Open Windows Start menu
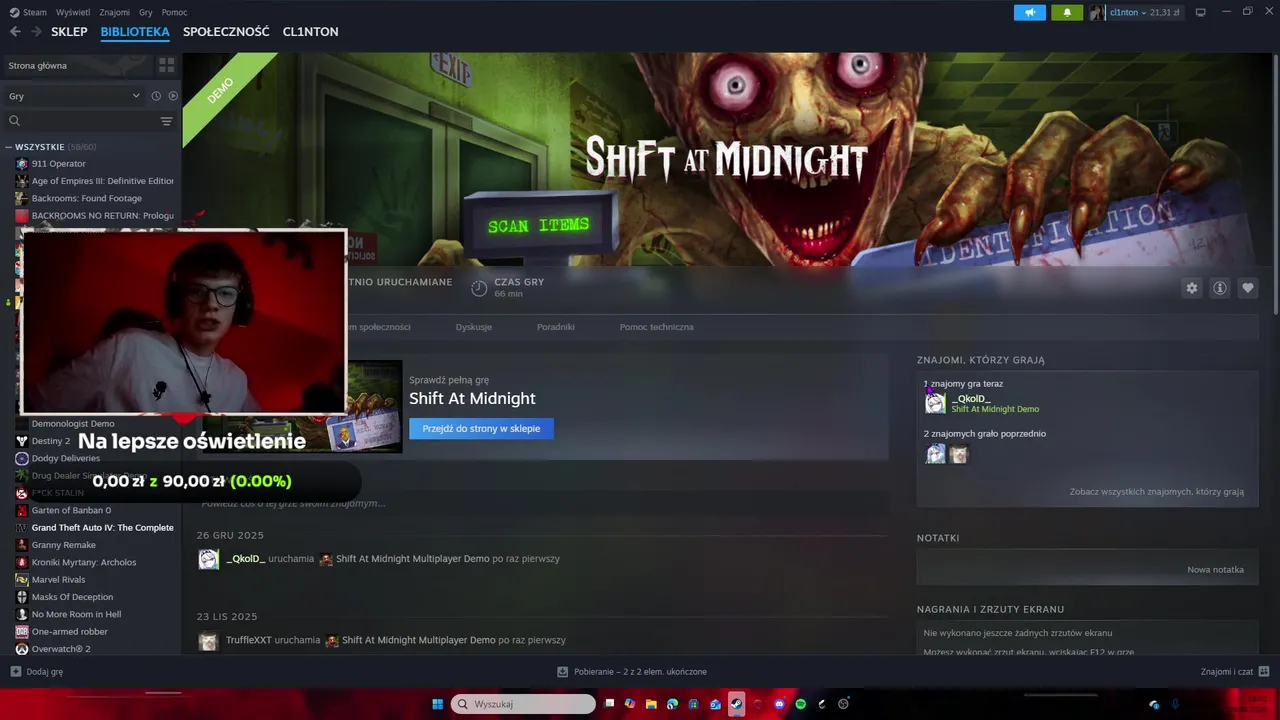 (437, 704)
